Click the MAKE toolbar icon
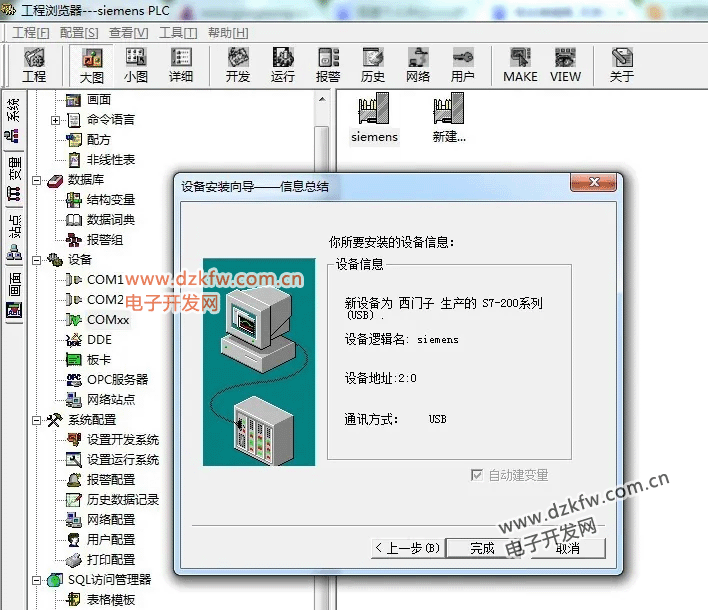This screenshot has height=610, width=708. click(520, 65)
